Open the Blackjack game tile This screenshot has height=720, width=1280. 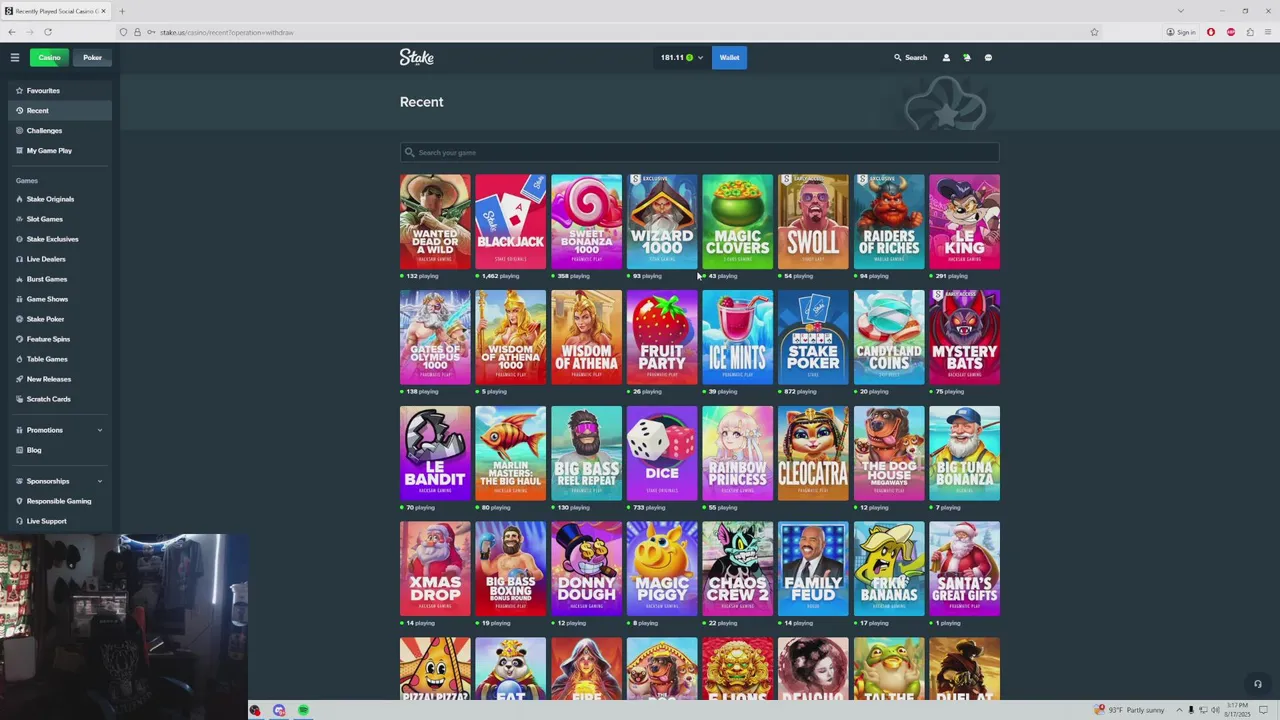point(510,222)
